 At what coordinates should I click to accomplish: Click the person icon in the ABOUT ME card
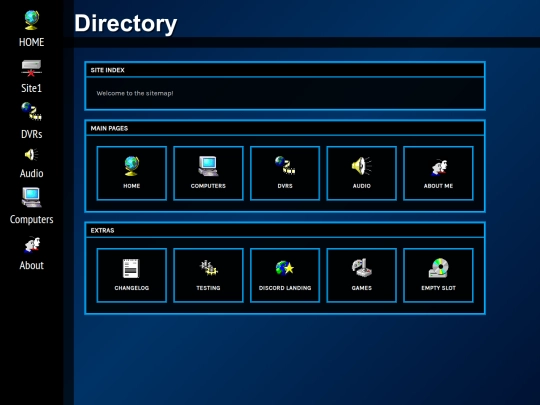[x=439, y=167]
